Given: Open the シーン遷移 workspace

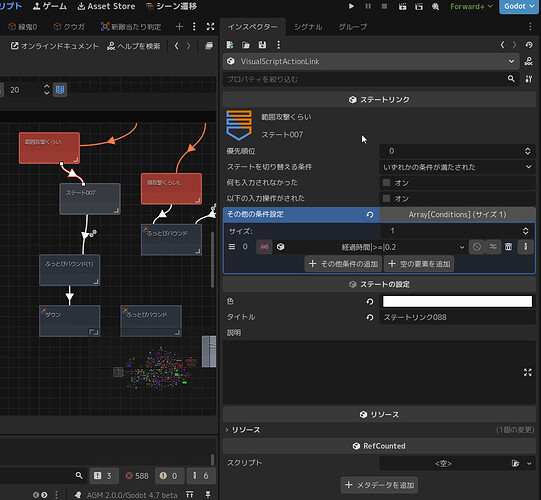Looking at the screenshot, I should pyautogui.click(x=171, y=6).
